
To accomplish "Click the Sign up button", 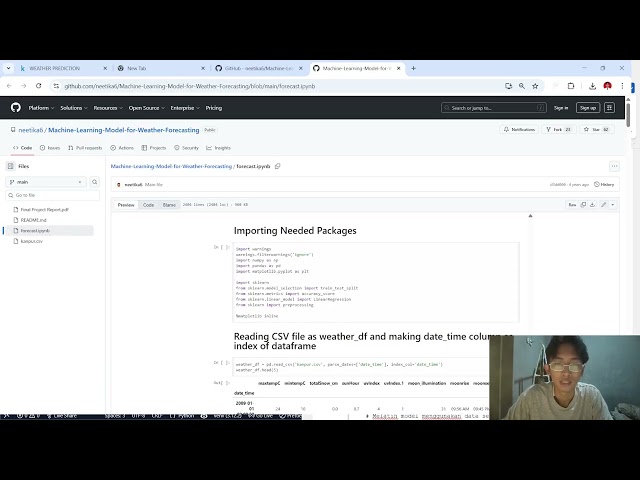I will 588,108.
